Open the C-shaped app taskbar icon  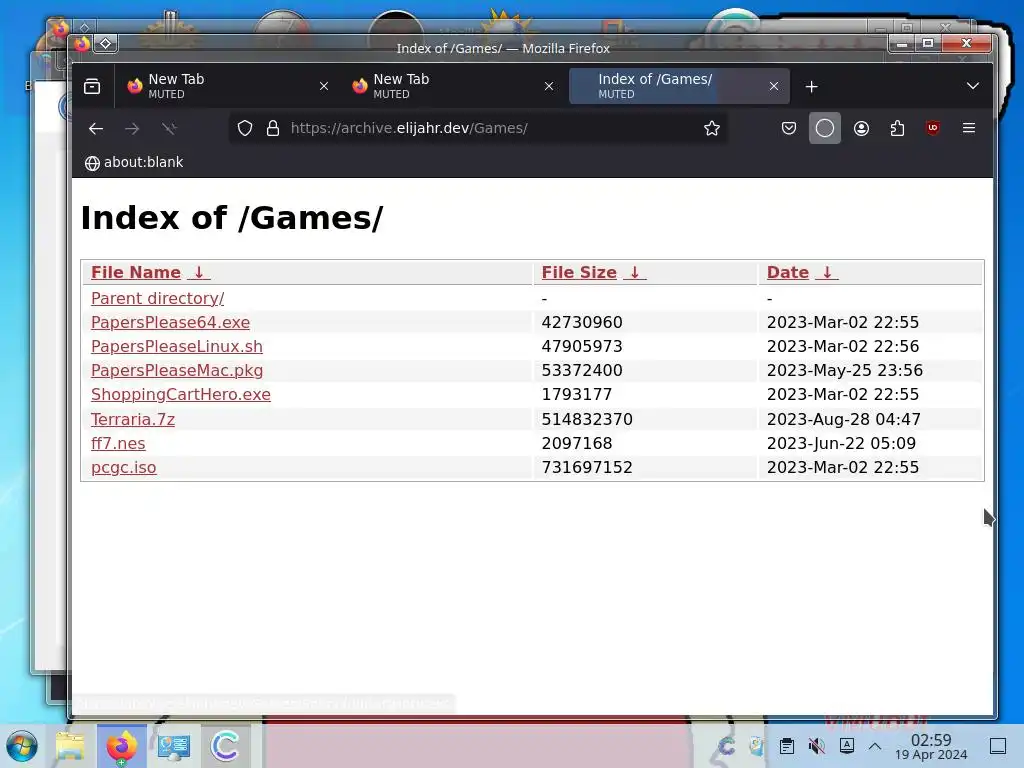tap(225, 746)
